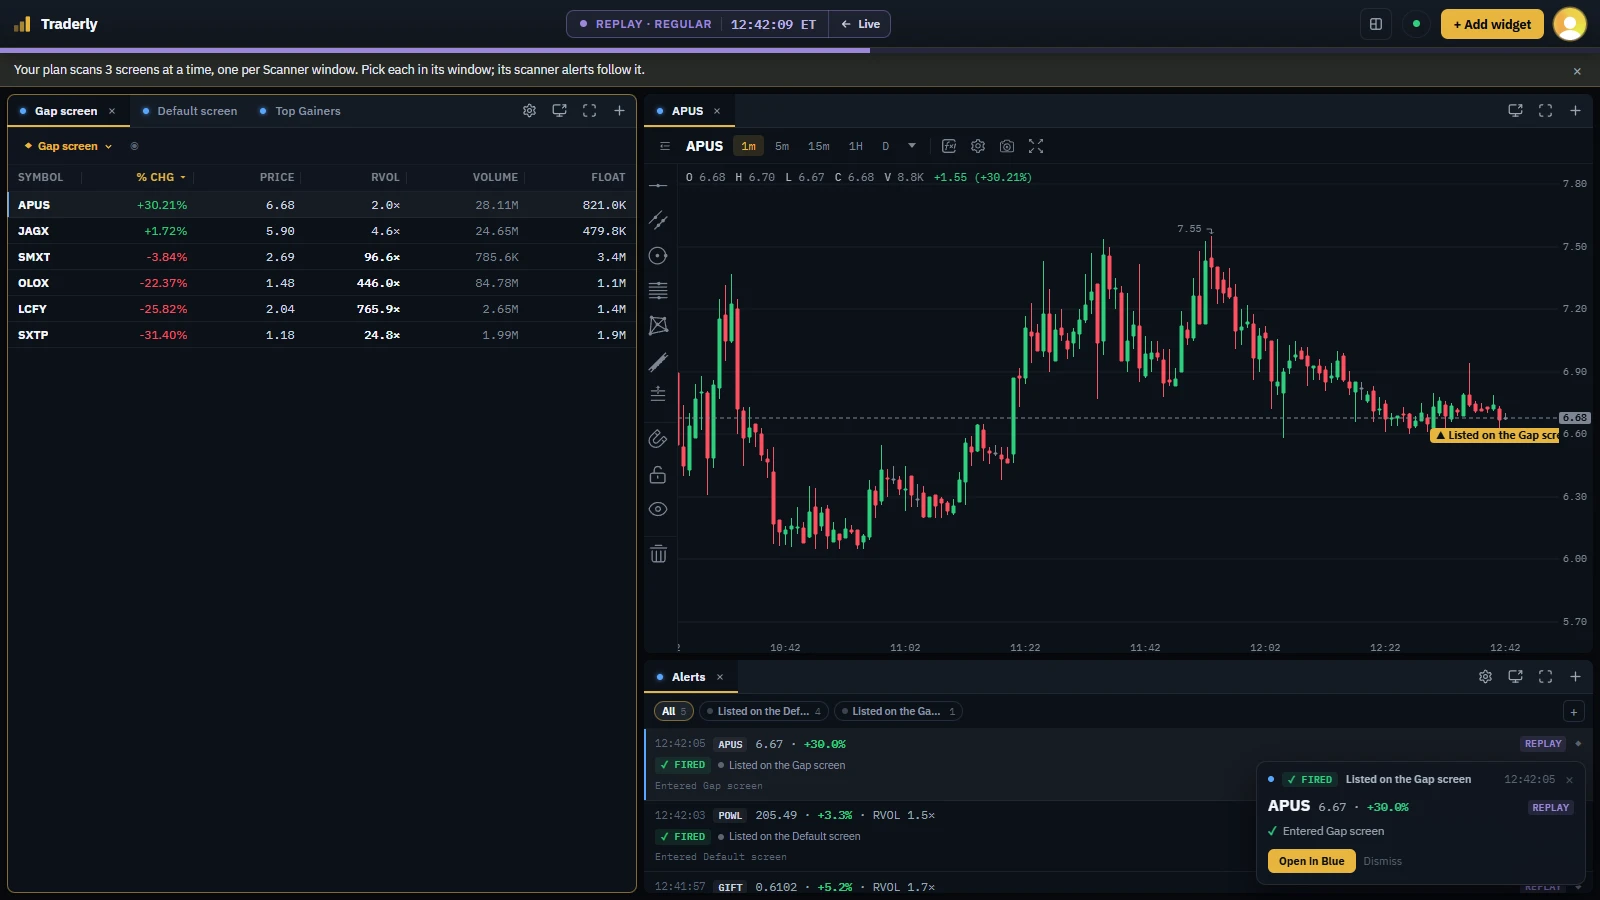This screenshot has width=1600, height=900.
Task: Close the scanner plan notice banner
Action: coord(1577,71)
